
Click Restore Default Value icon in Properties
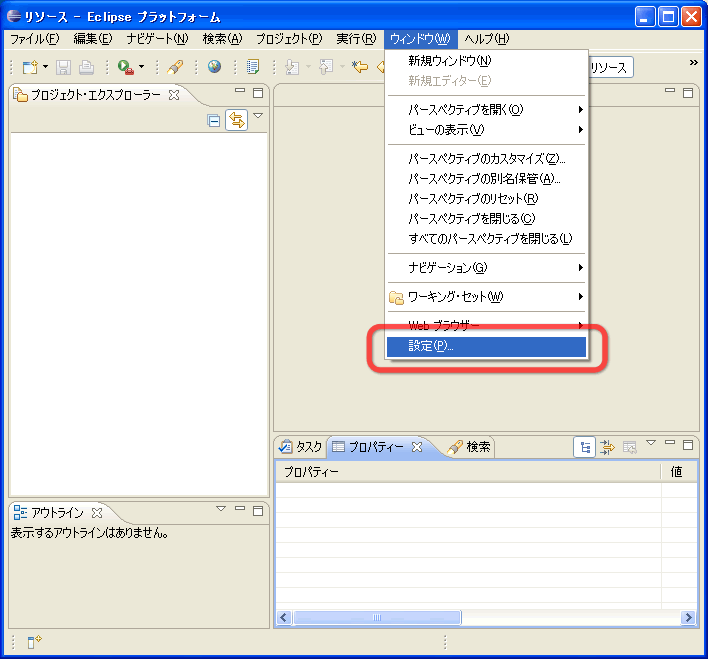pos(629,448)
